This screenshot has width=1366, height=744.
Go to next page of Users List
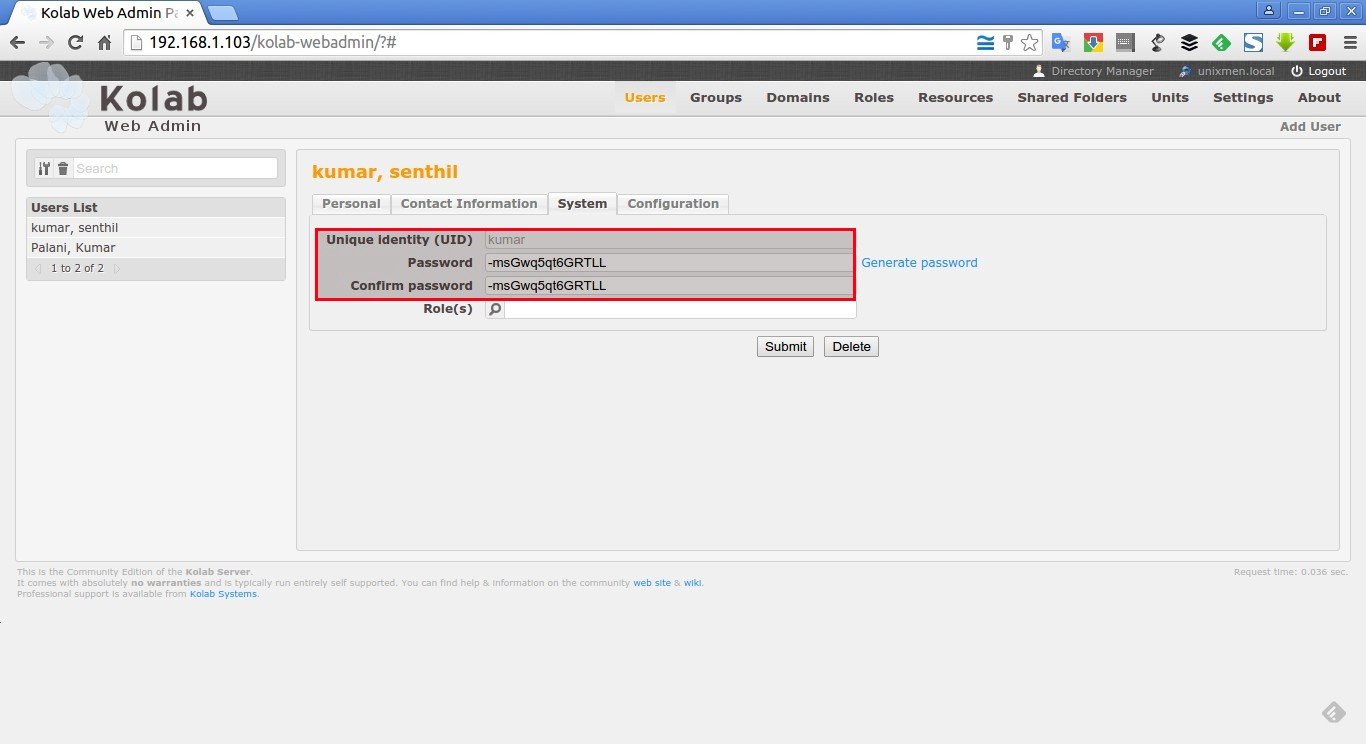[x=116, y=269]
